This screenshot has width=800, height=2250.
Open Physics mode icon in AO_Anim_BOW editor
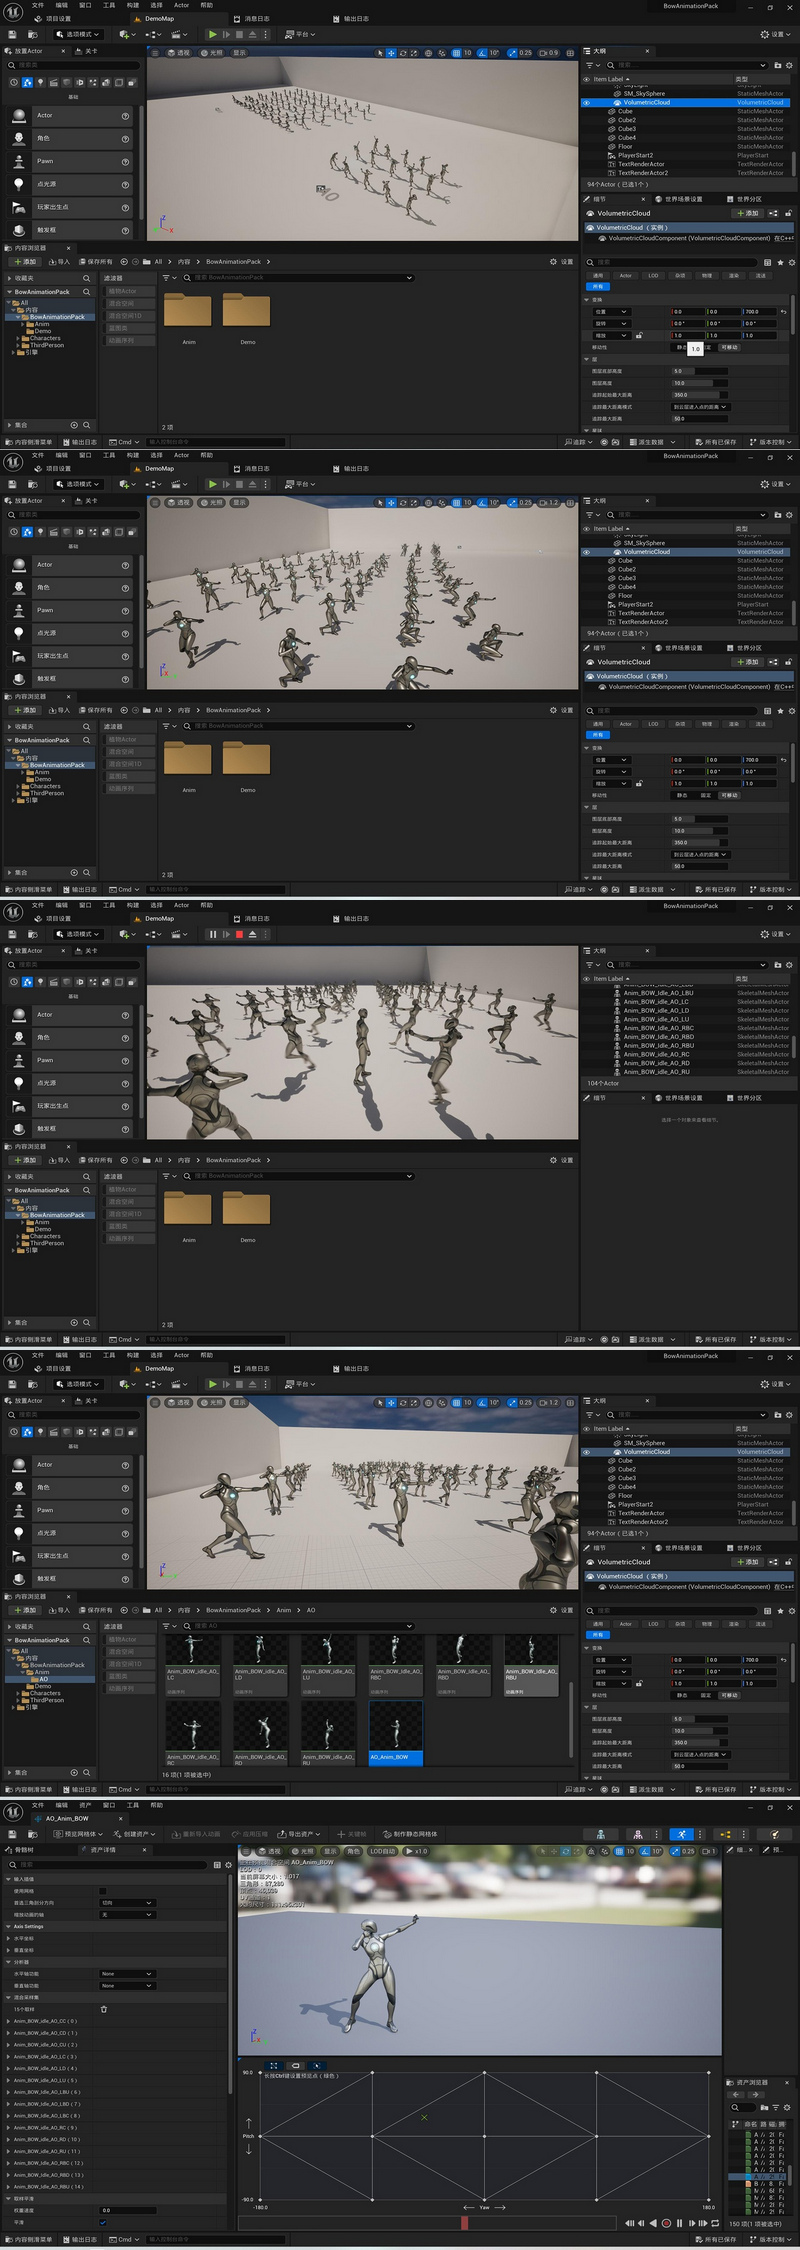774,1834
